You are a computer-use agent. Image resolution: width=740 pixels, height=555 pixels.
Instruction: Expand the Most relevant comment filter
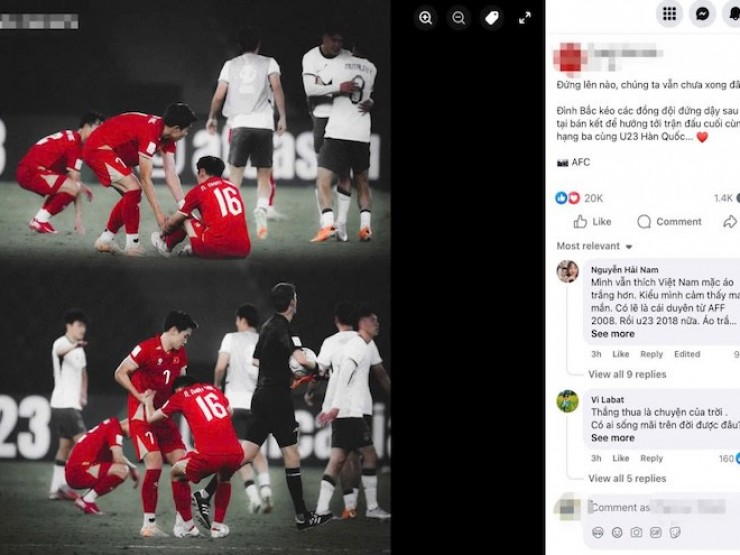[594, 246]
